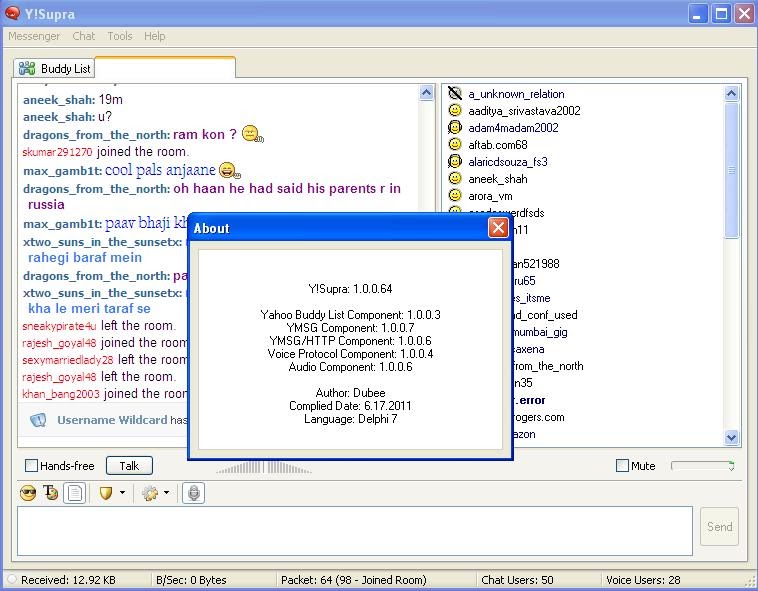Click 'Voice Users: 28' status entry
This screenshot has height=591, width=758.
[643, 580]
